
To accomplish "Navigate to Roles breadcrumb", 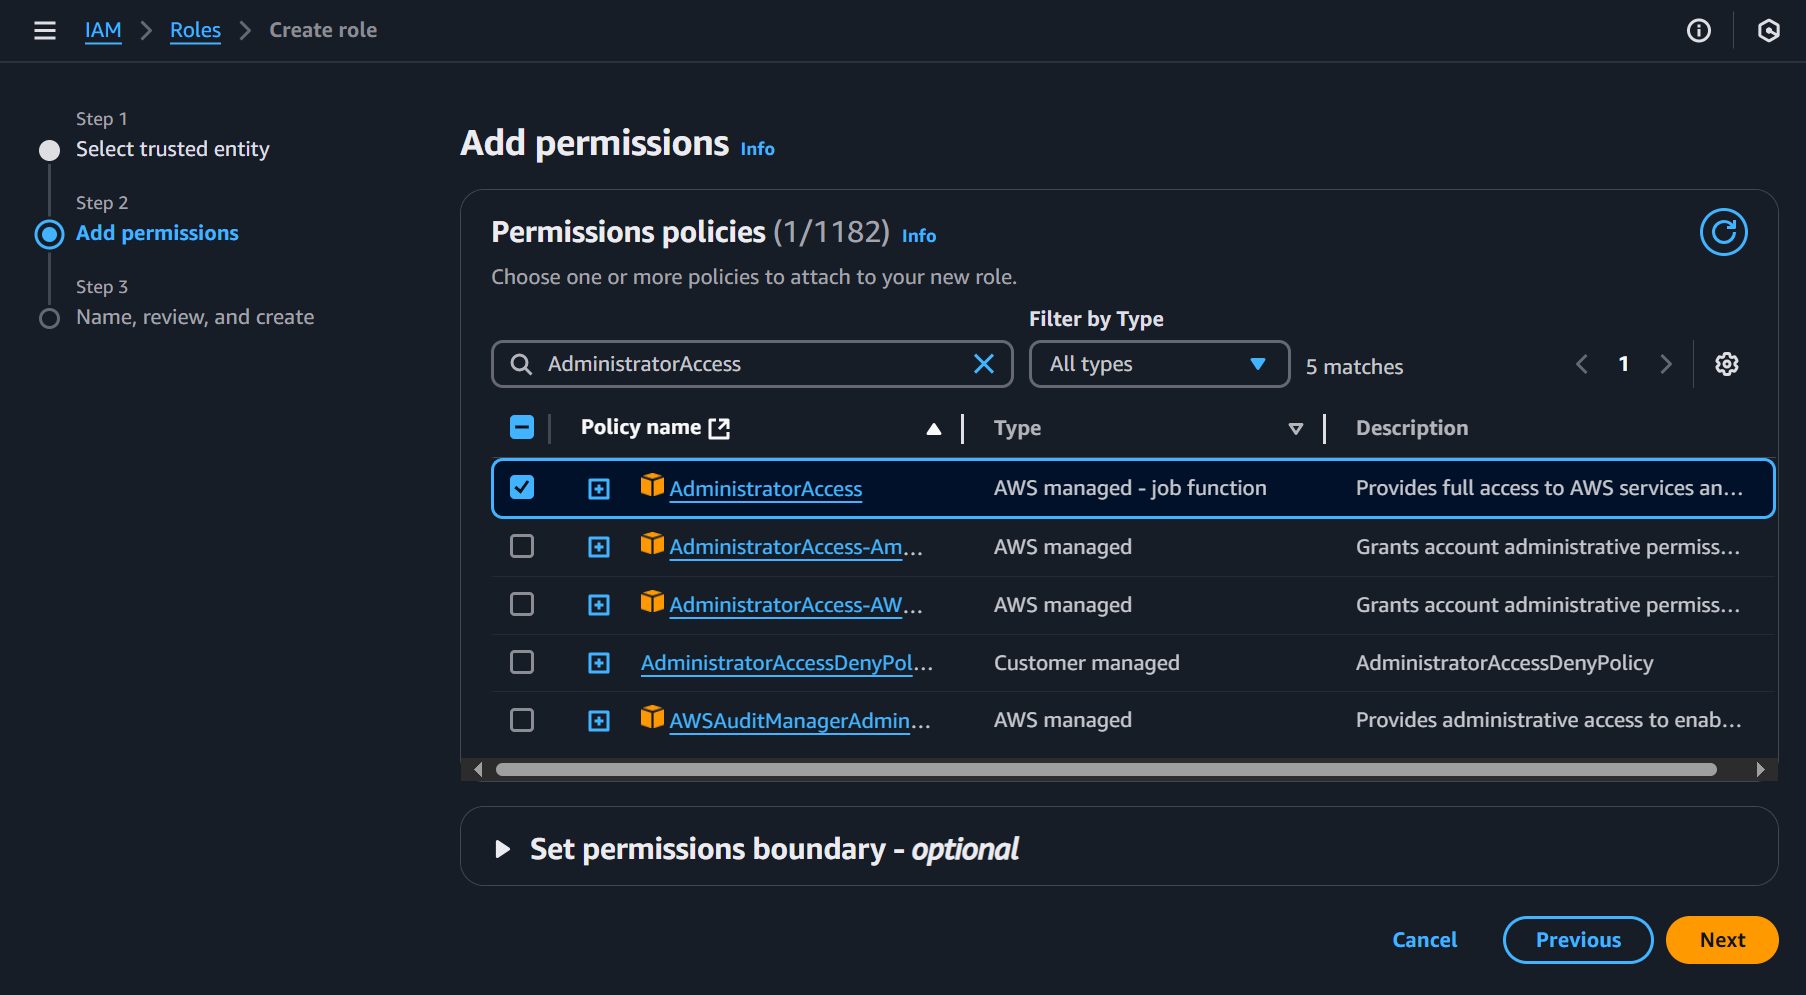I will (x=195, y=31).
